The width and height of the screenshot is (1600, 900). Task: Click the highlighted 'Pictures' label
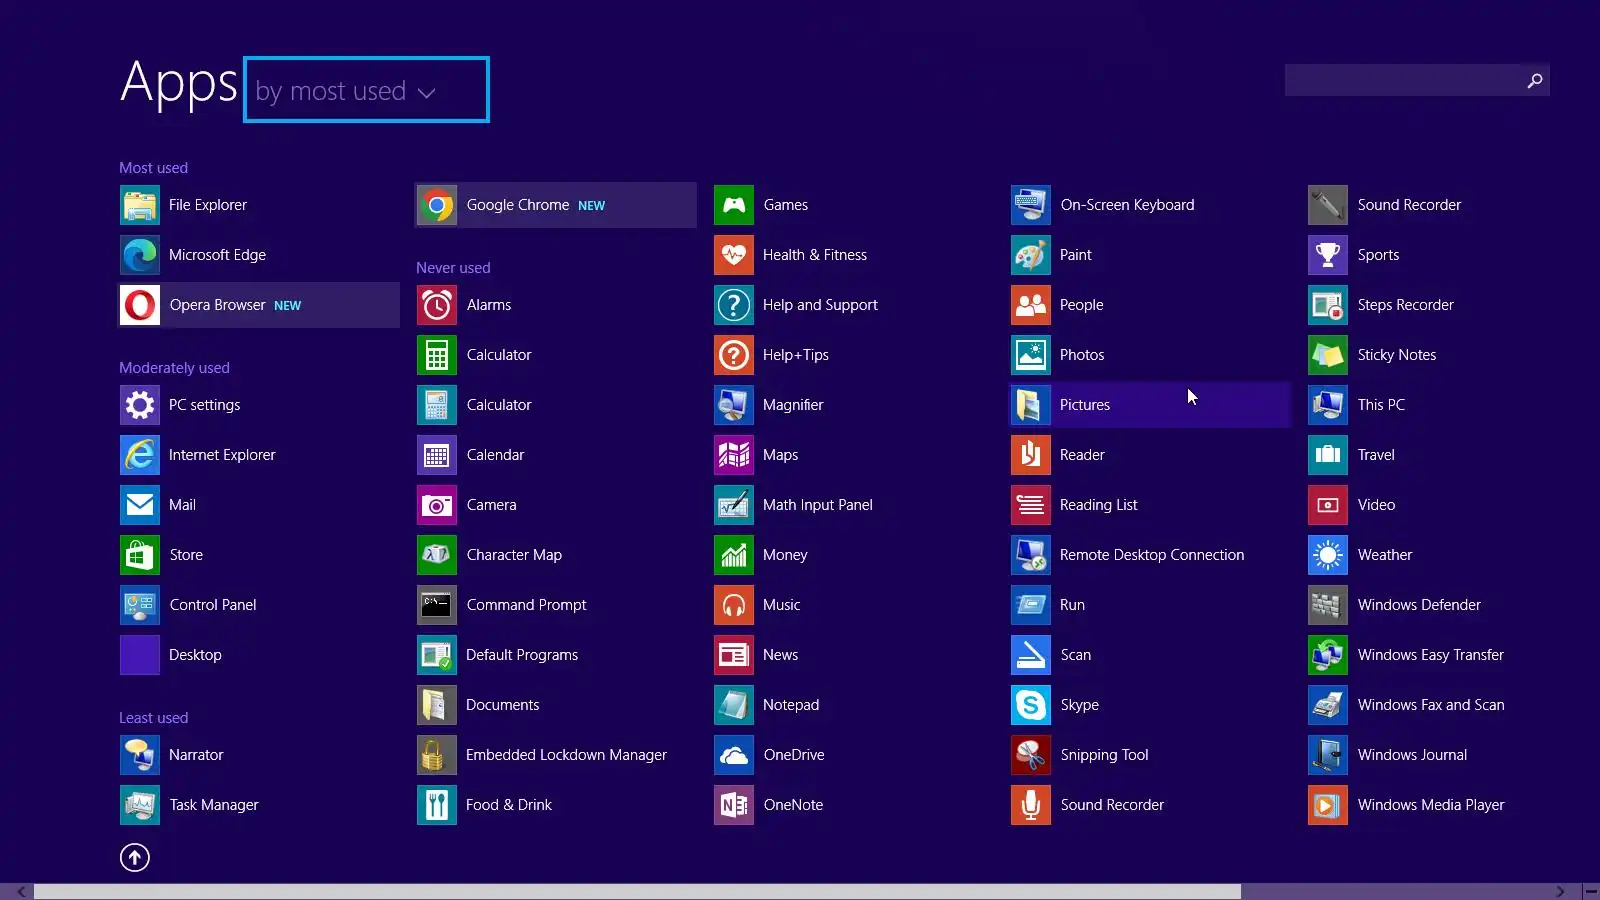click(1085, 405)
